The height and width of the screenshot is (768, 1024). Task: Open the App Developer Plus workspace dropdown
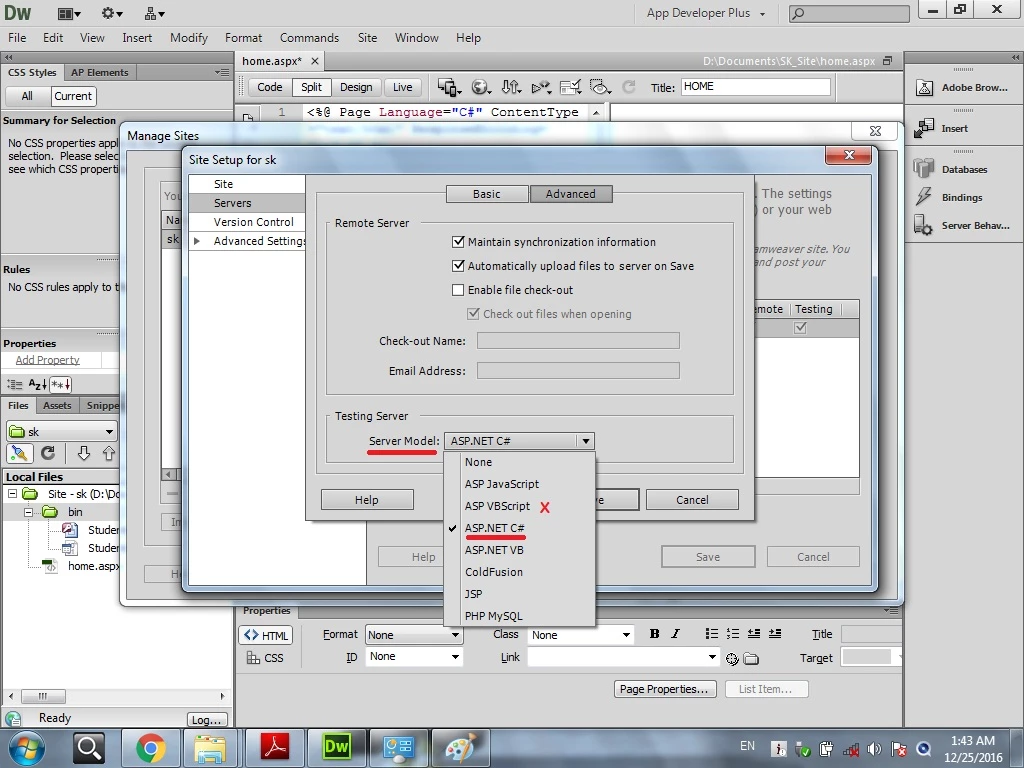point(705,13)
